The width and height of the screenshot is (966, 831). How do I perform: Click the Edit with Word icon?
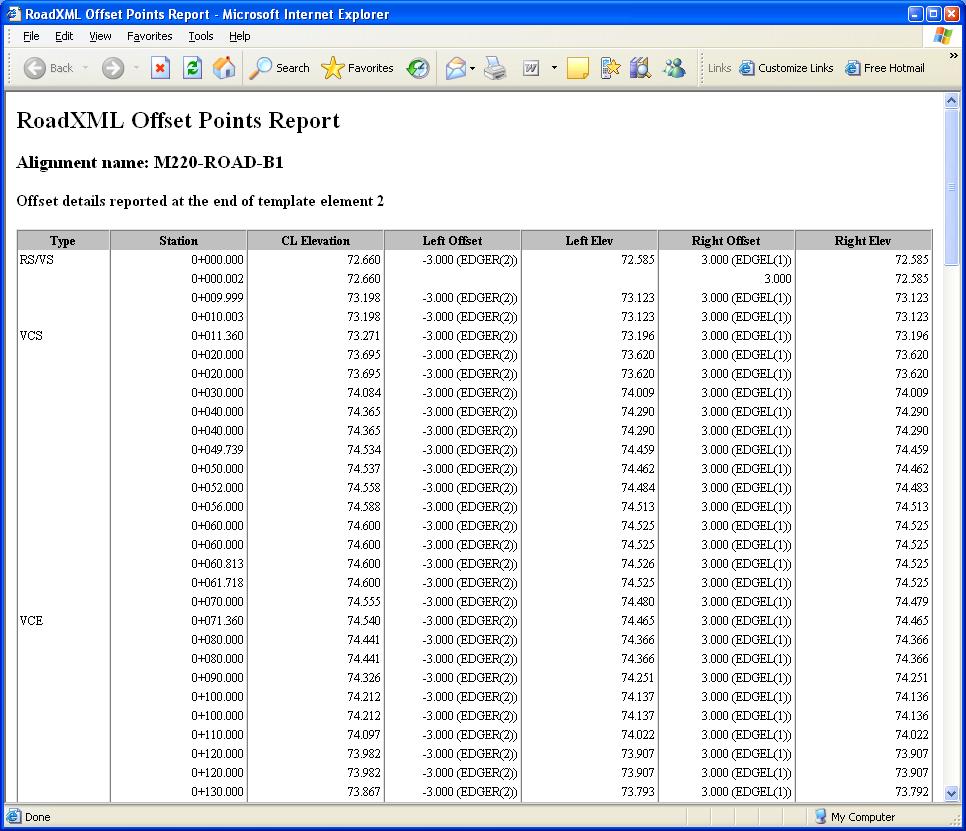pyautogui.click(x=531, y=68)
